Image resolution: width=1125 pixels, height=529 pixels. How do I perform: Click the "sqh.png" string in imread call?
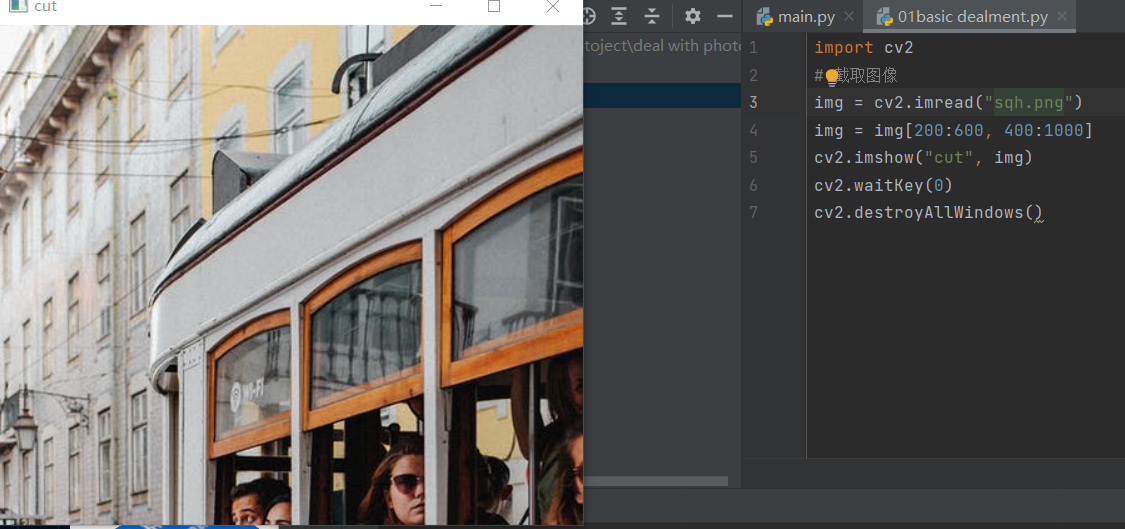[1028, 103]
